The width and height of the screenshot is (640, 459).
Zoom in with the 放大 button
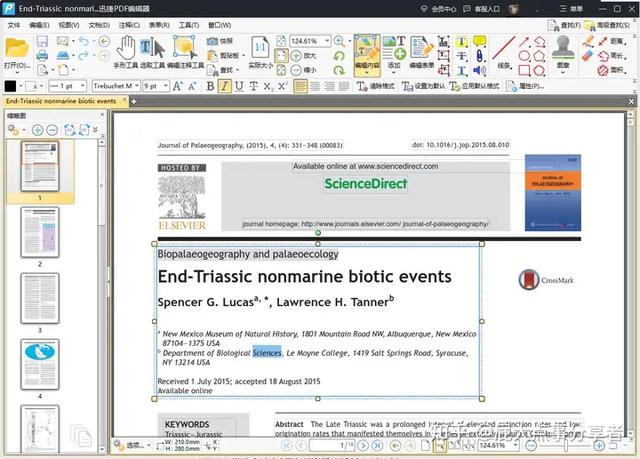click(304, 55)
